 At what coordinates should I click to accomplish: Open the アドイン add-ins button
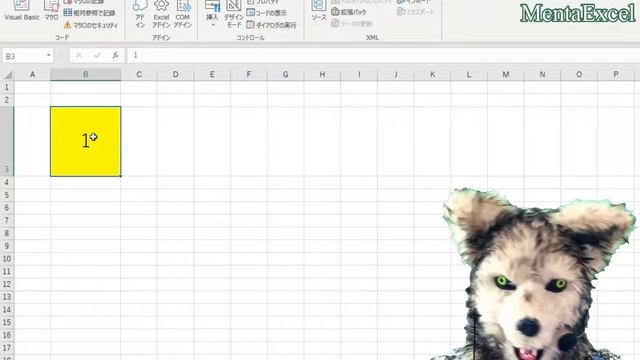point(140,15)
